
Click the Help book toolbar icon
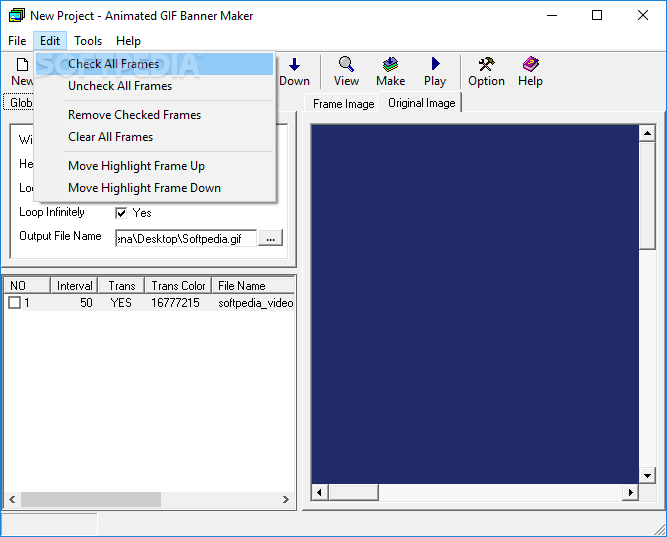pos(530,64)
